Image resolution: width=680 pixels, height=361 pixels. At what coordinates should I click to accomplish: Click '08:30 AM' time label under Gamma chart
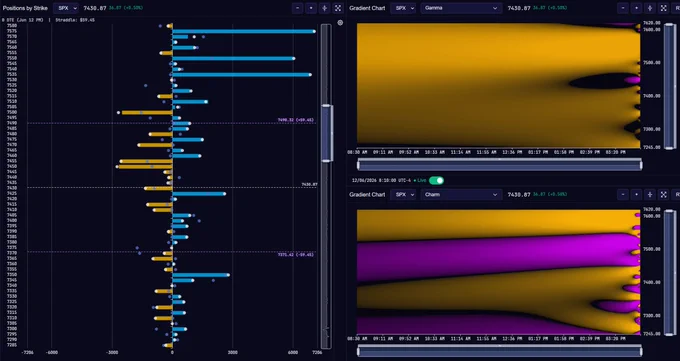click(x=356, y=152)
